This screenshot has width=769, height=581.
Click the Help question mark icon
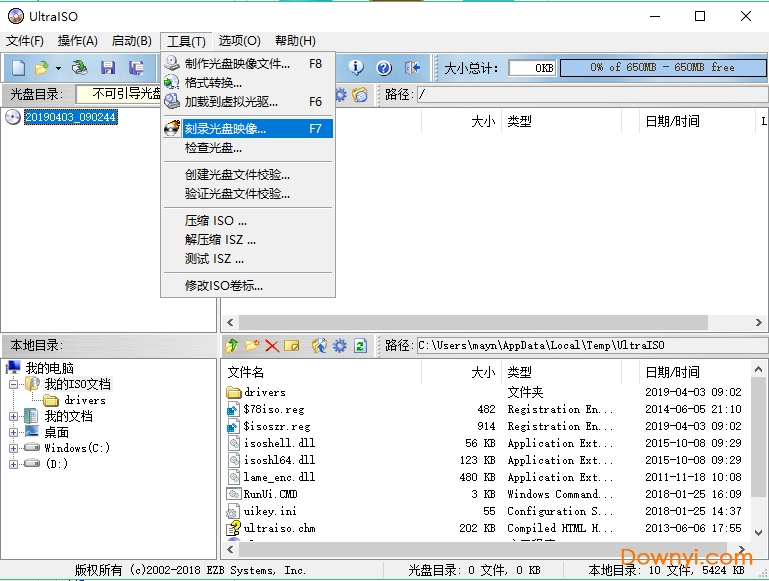click(x=384, y=68)
